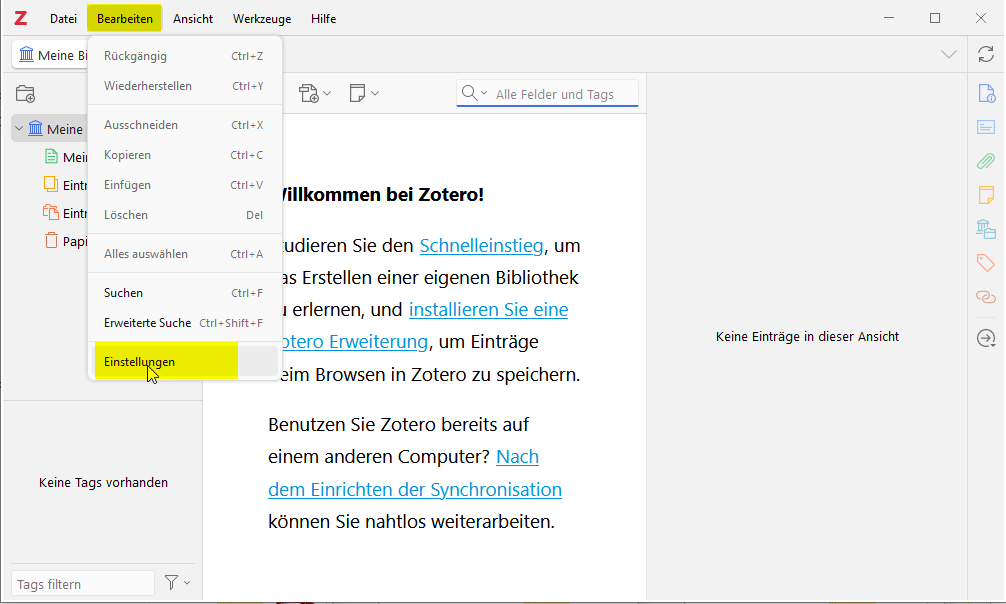Click Alles auswählen menu entry

coord(185,254)
